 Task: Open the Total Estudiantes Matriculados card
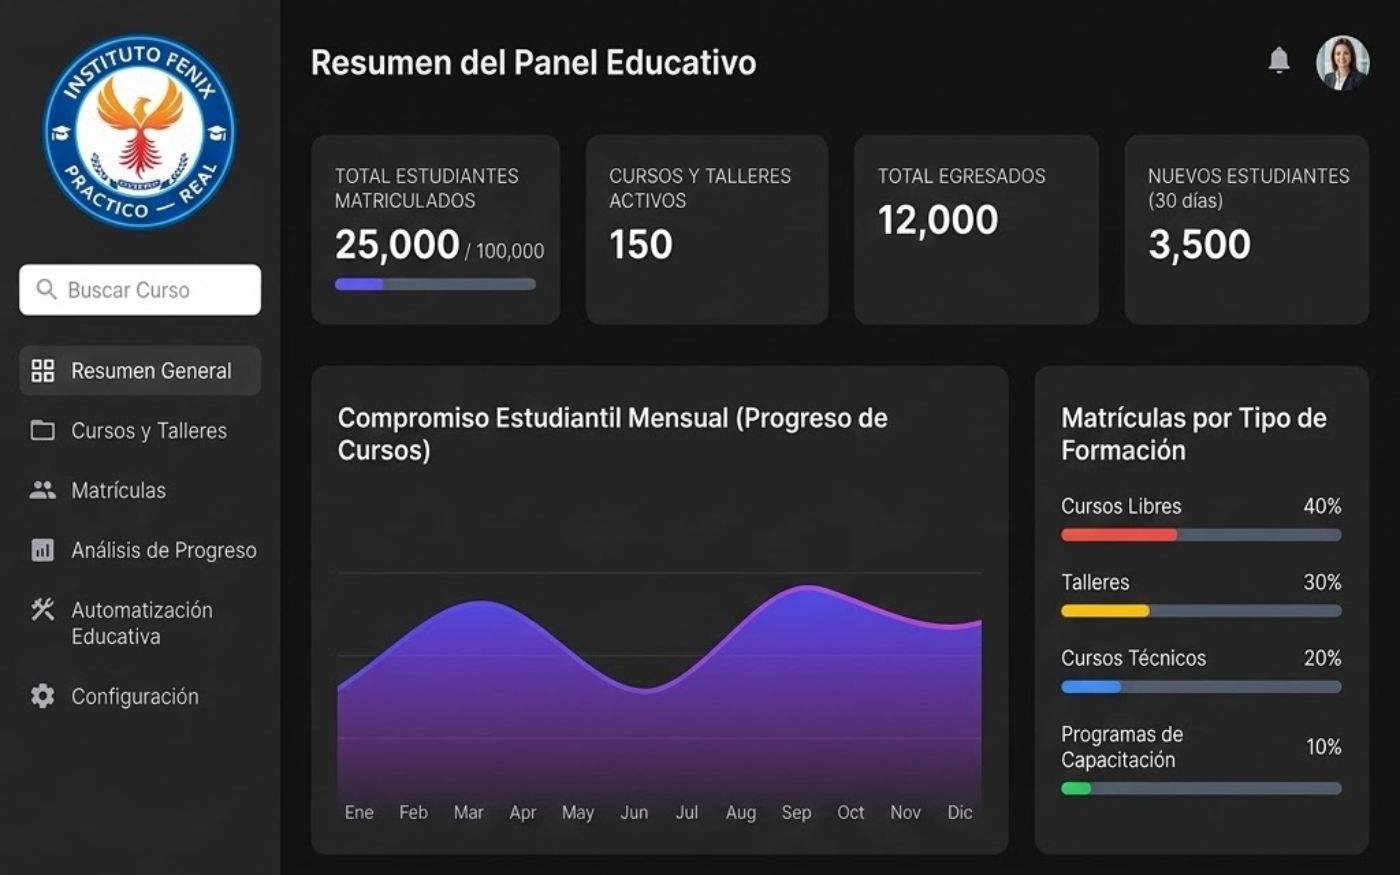pos(435,230)
